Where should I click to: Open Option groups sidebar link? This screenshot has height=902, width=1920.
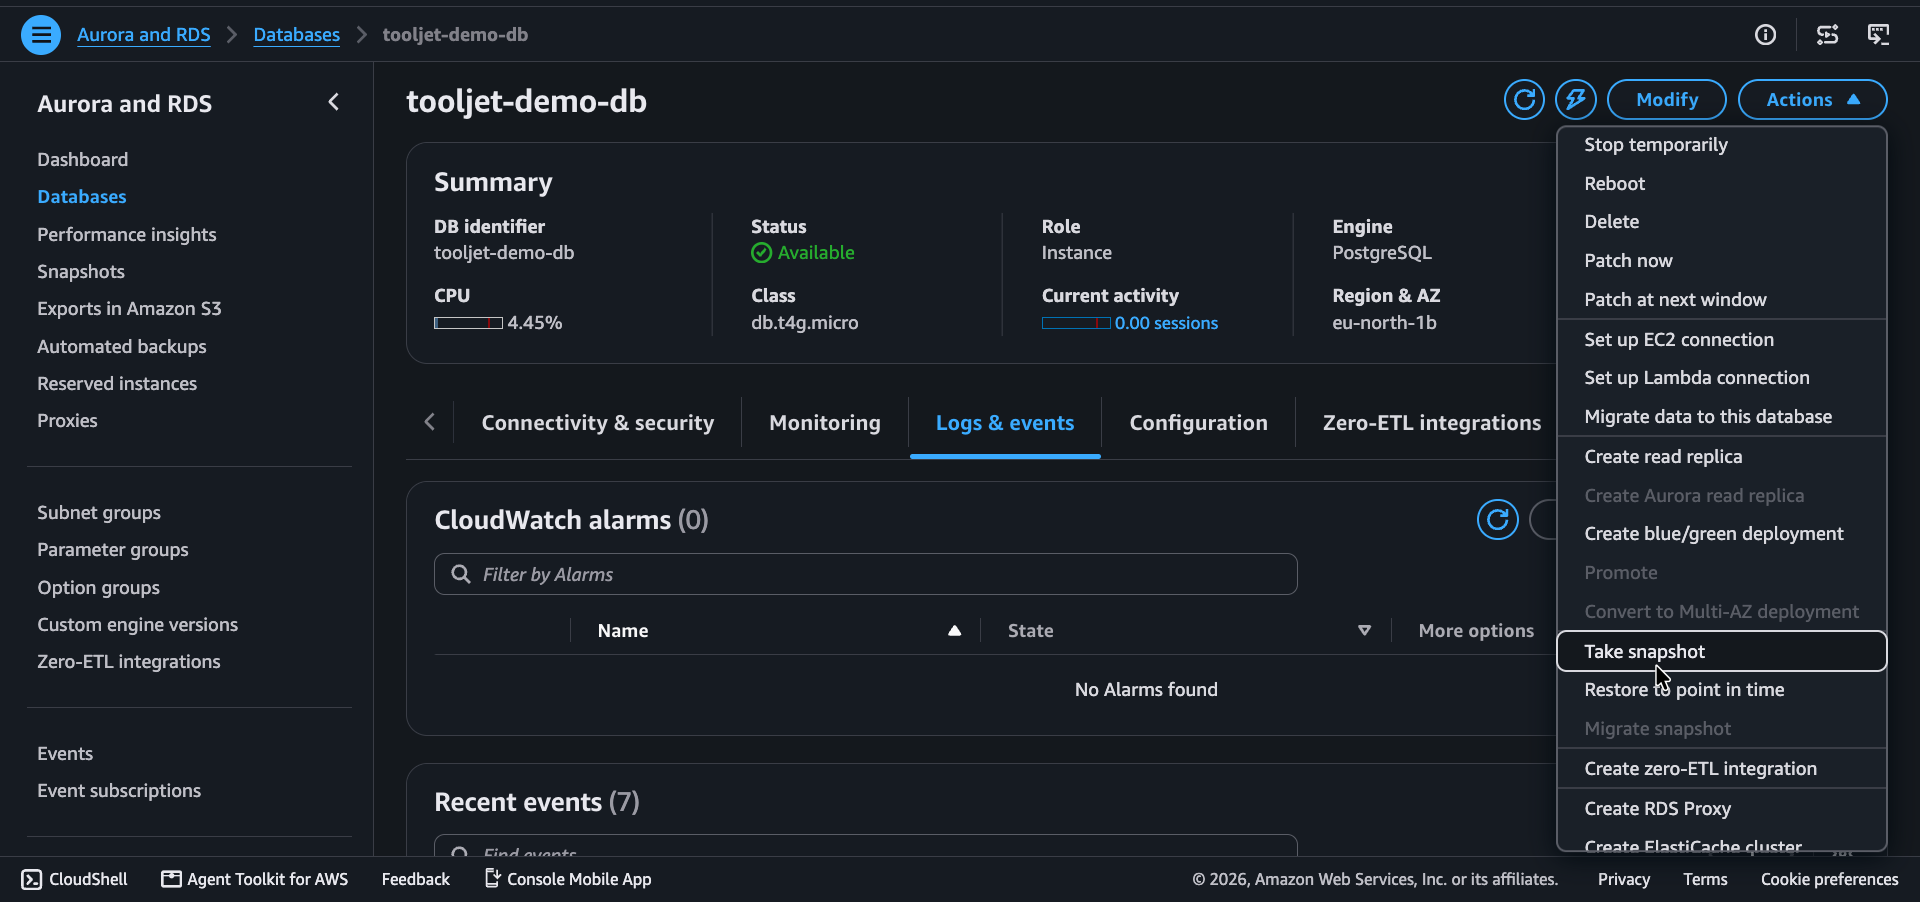click(99, 588)
